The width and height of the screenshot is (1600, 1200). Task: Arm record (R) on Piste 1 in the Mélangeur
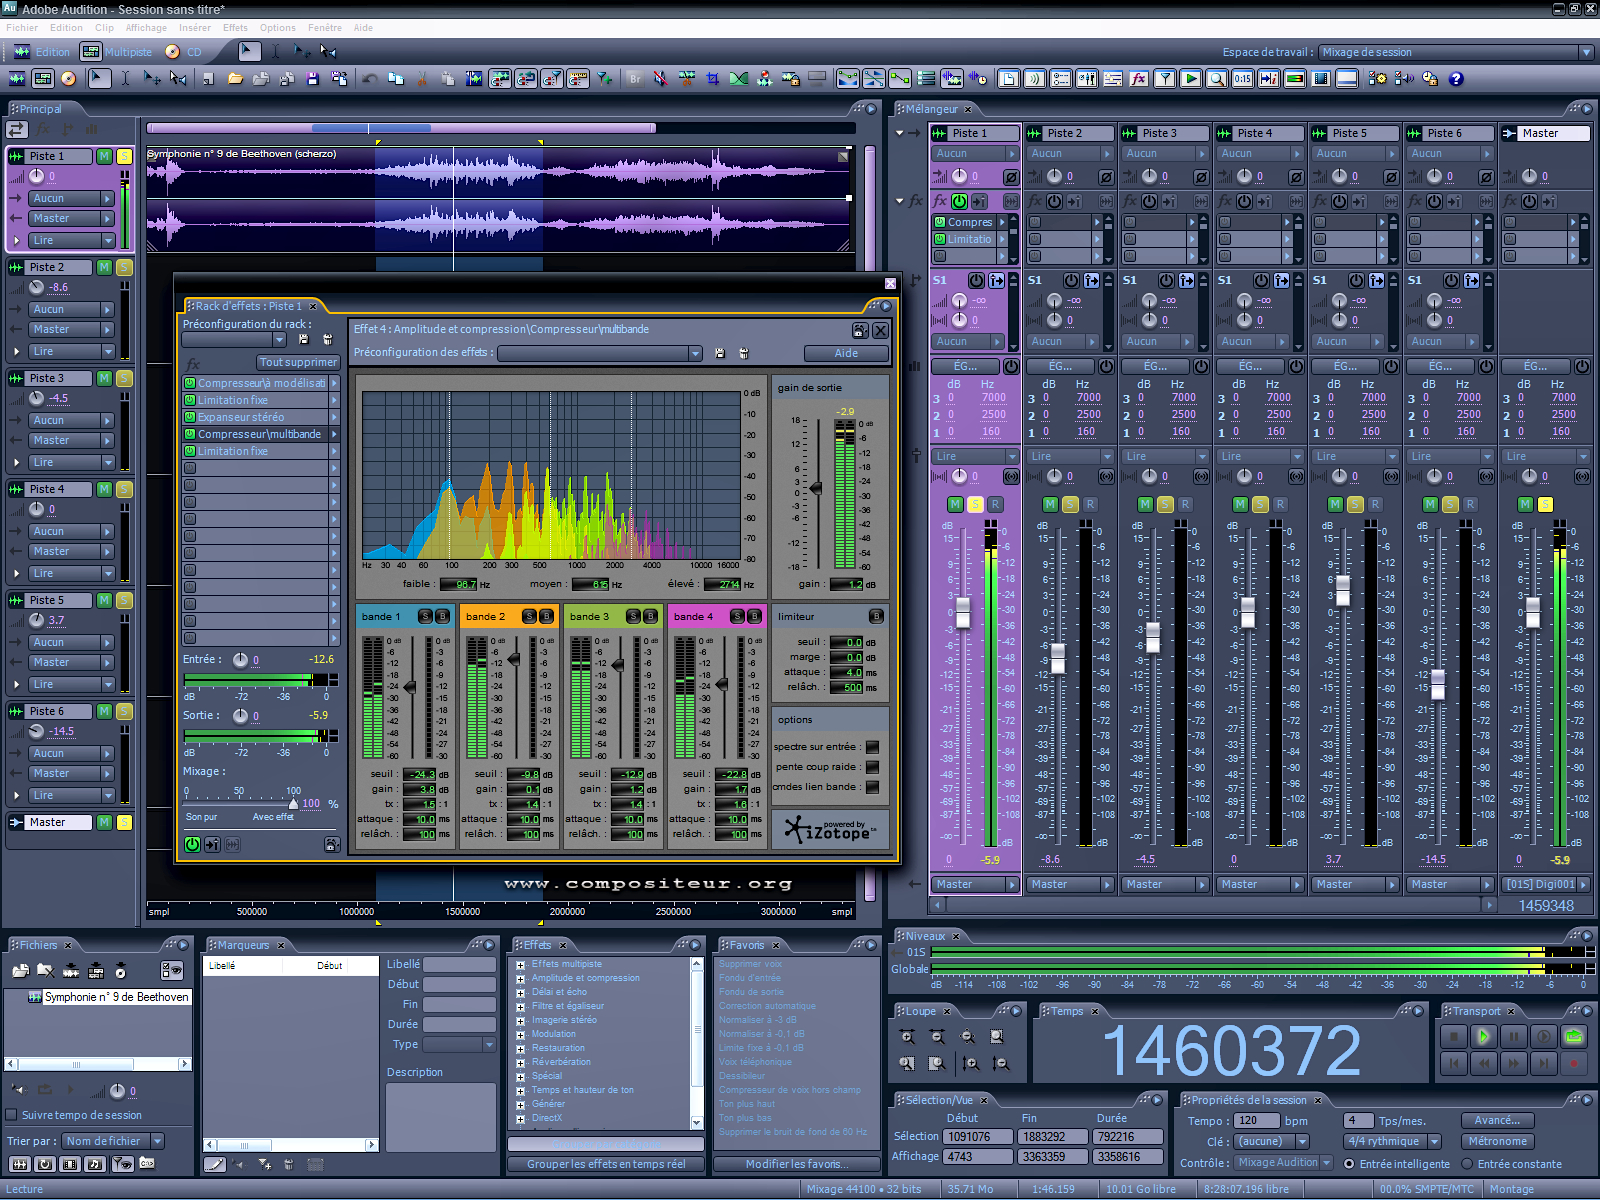995,504
